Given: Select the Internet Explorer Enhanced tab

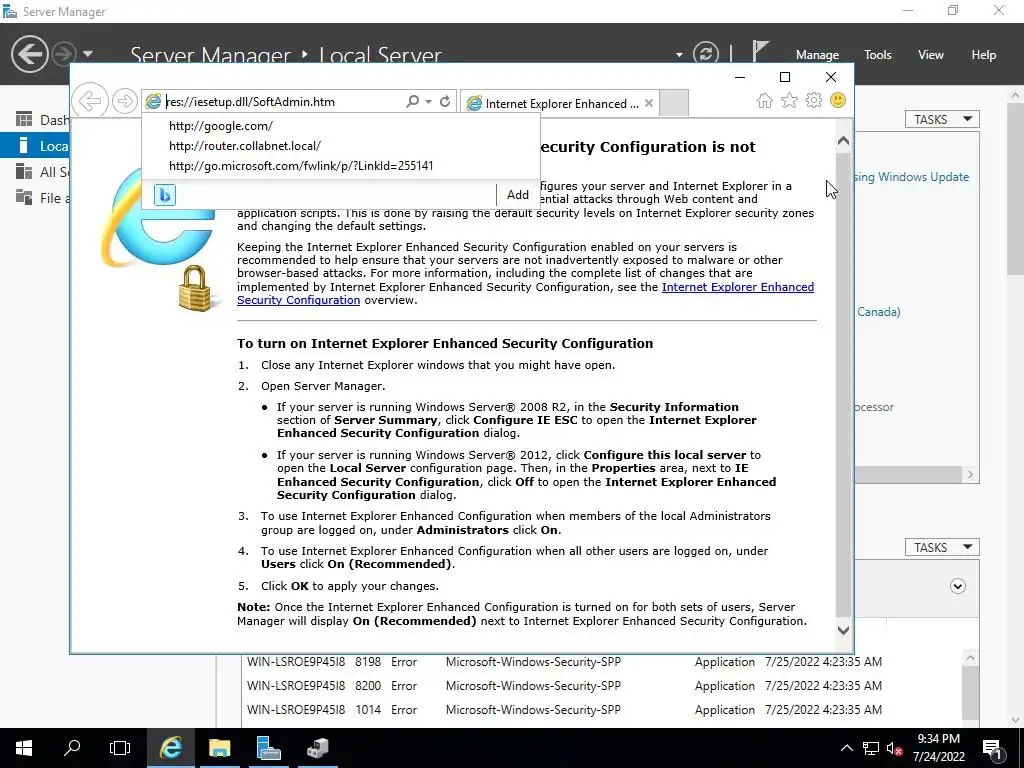Looking at the screenshot, I should click(x=559, y=103).
